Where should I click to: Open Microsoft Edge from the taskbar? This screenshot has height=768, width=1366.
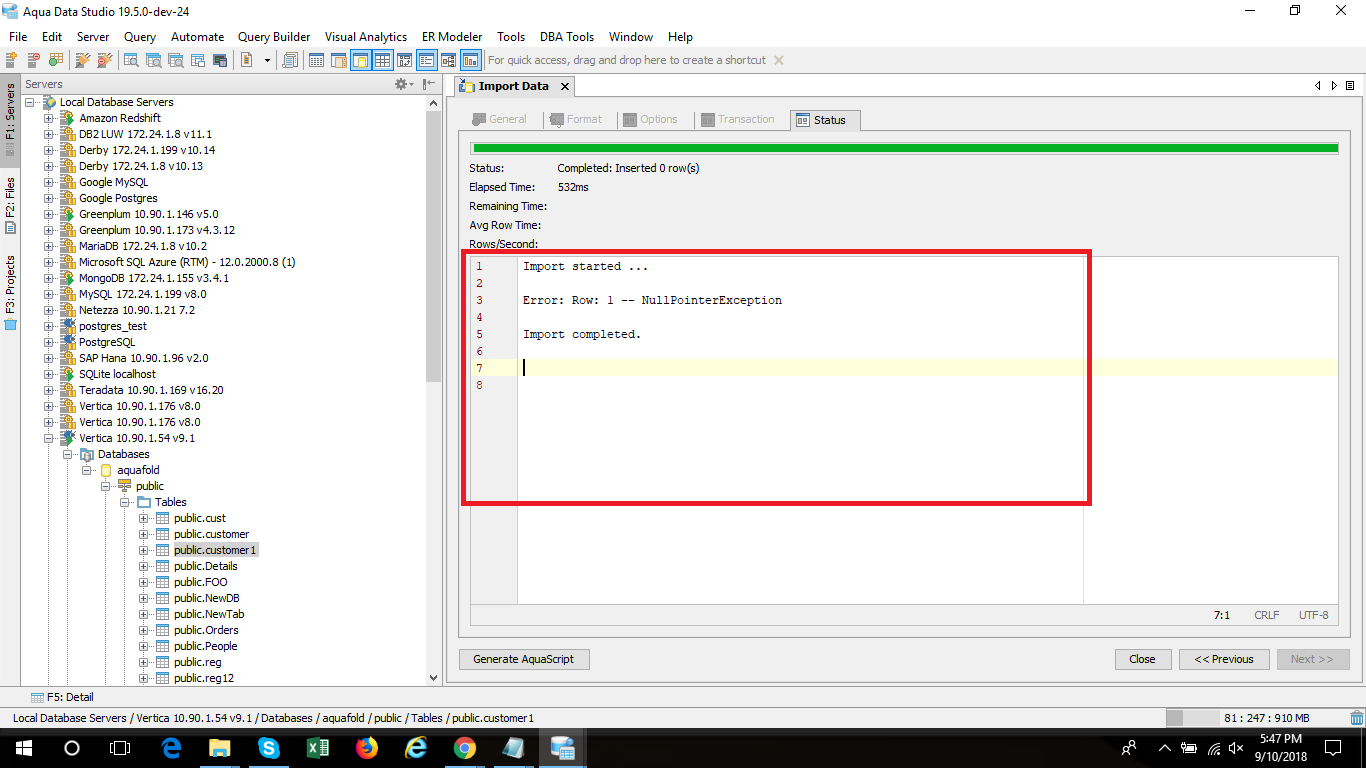tap(171, 747)
